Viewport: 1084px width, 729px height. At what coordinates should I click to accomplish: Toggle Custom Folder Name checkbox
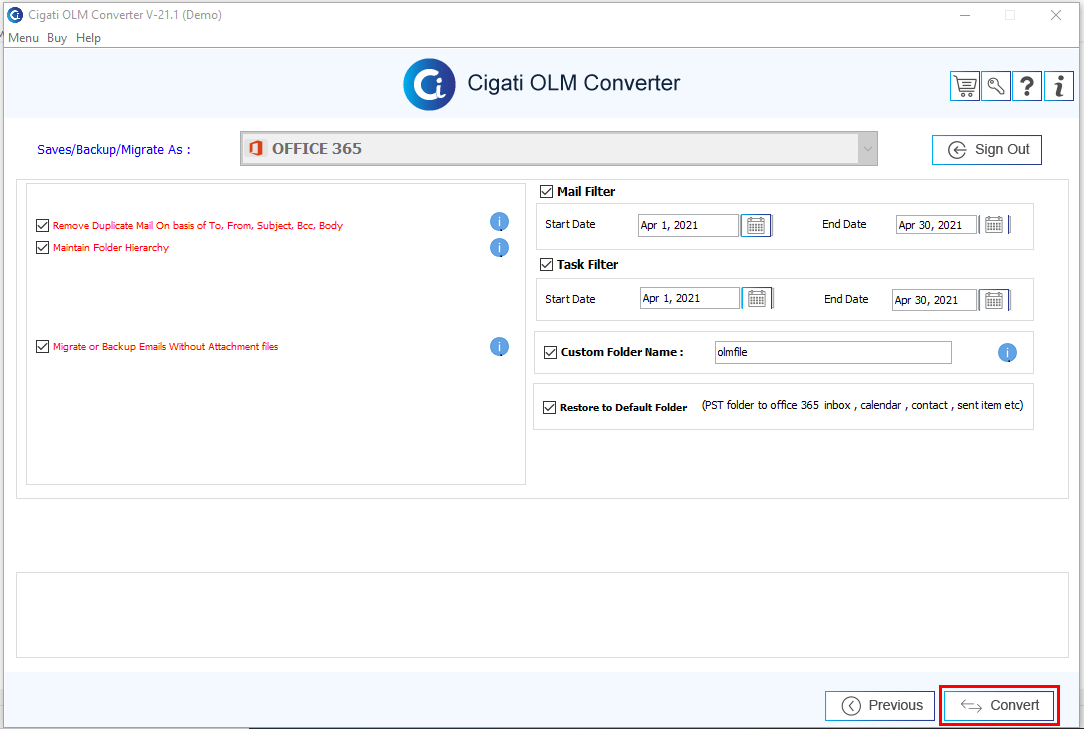click(550, 352)
